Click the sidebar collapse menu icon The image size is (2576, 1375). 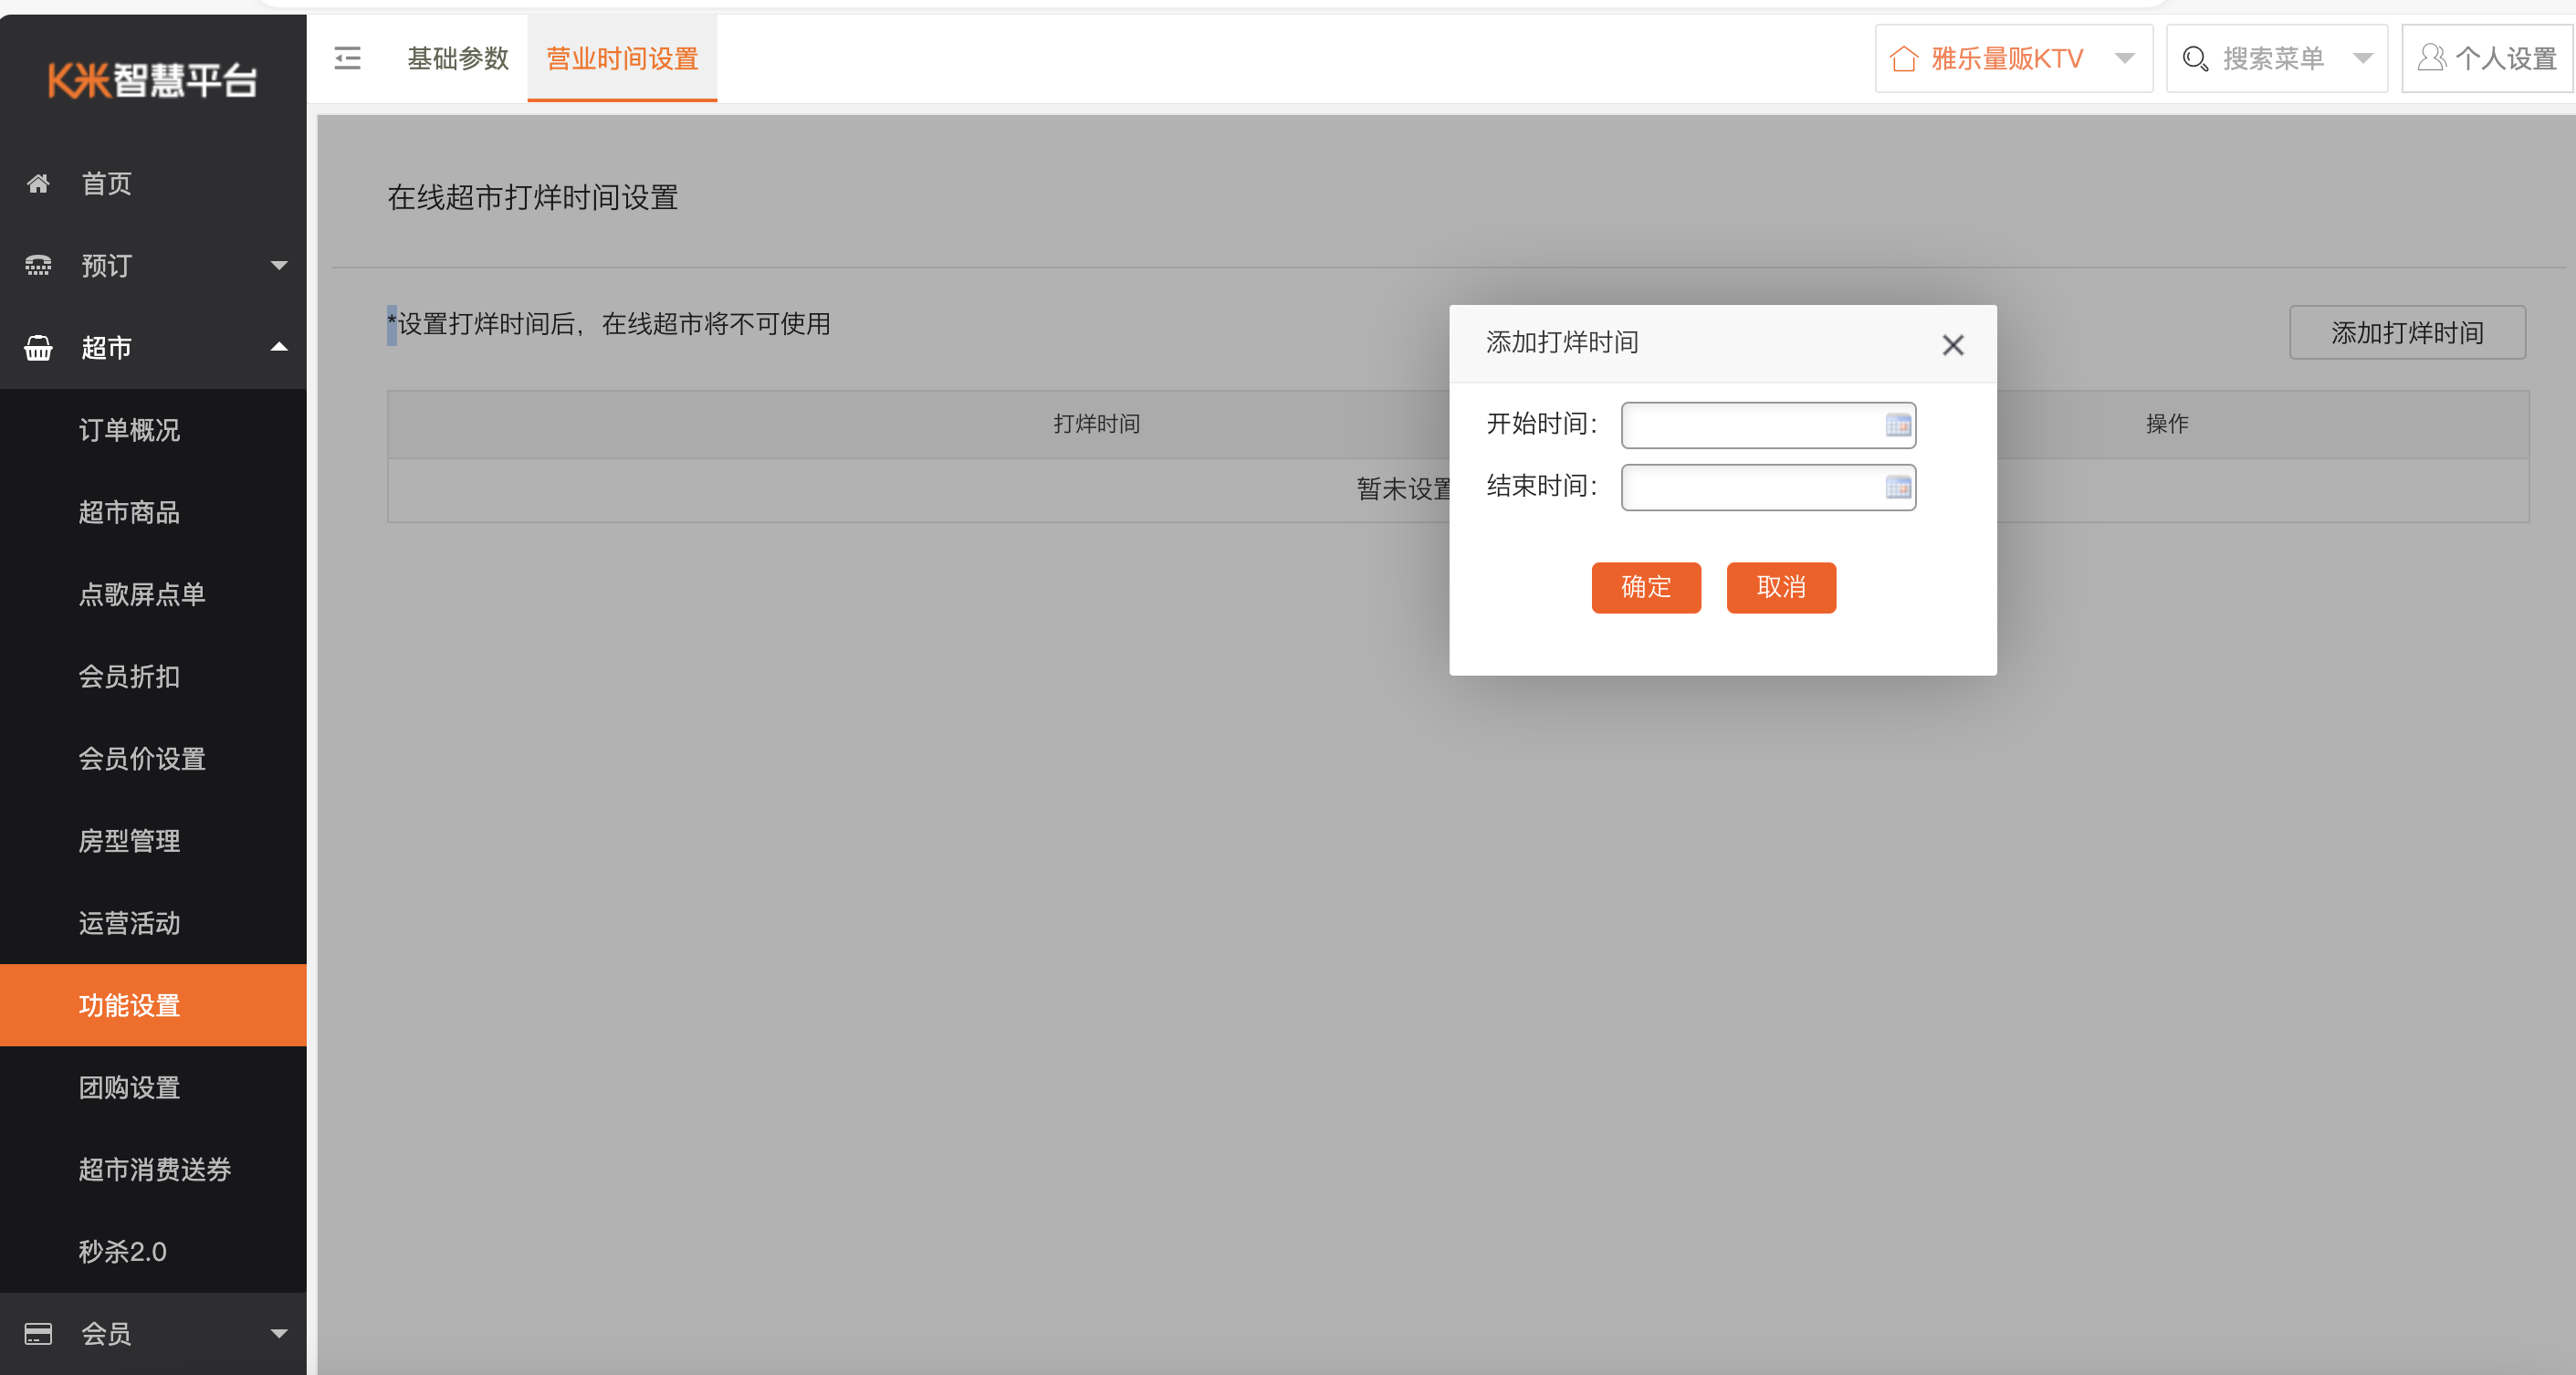coord(347,58)
